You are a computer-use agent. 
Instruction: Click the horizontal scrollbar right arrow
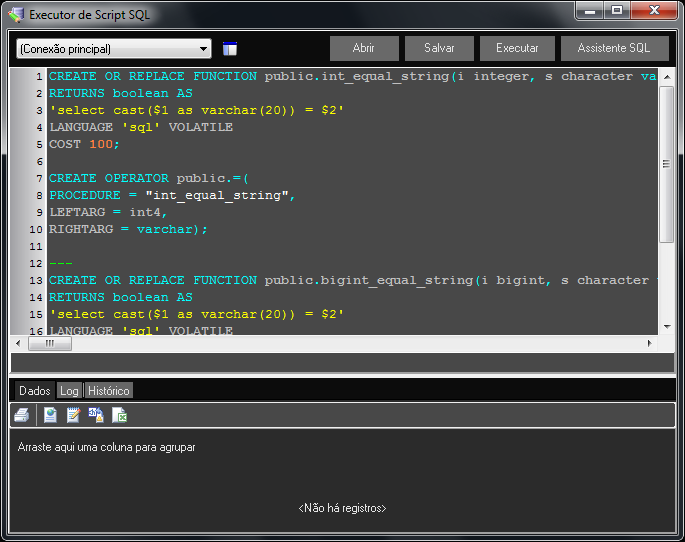coord(650,343)
